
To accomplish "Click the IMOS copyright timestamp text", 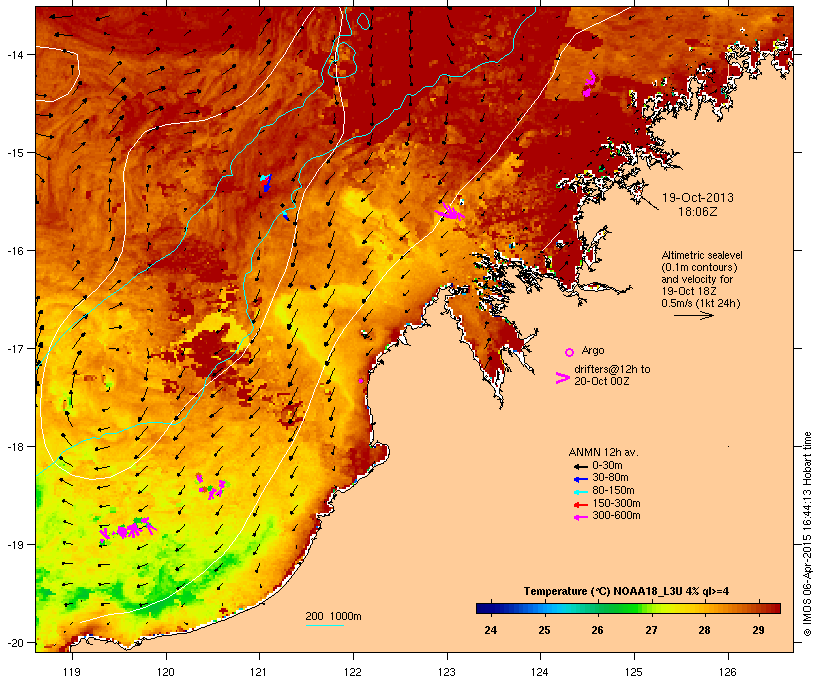I will [807, 535].
